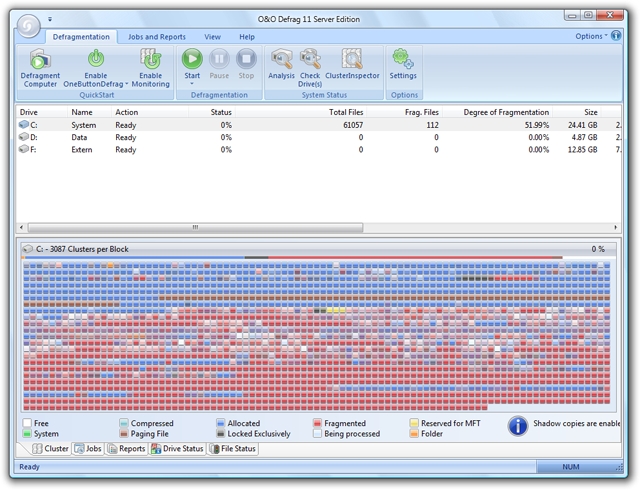This screenshot has height=490, width=640.
Task: Switch to the Drive Status bottom tab
Action: 177,449
